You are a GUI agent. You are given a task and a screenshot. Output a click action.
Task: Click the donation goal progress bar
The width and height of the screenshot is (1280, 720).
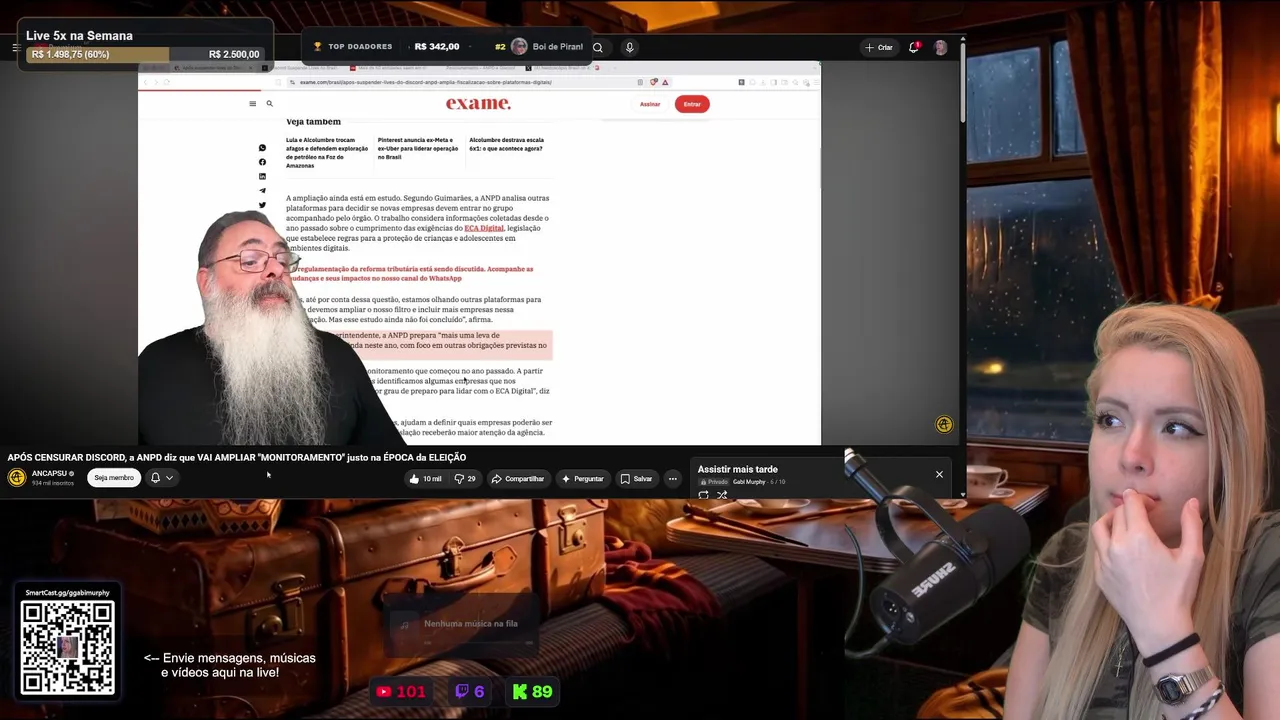[145, 54]
